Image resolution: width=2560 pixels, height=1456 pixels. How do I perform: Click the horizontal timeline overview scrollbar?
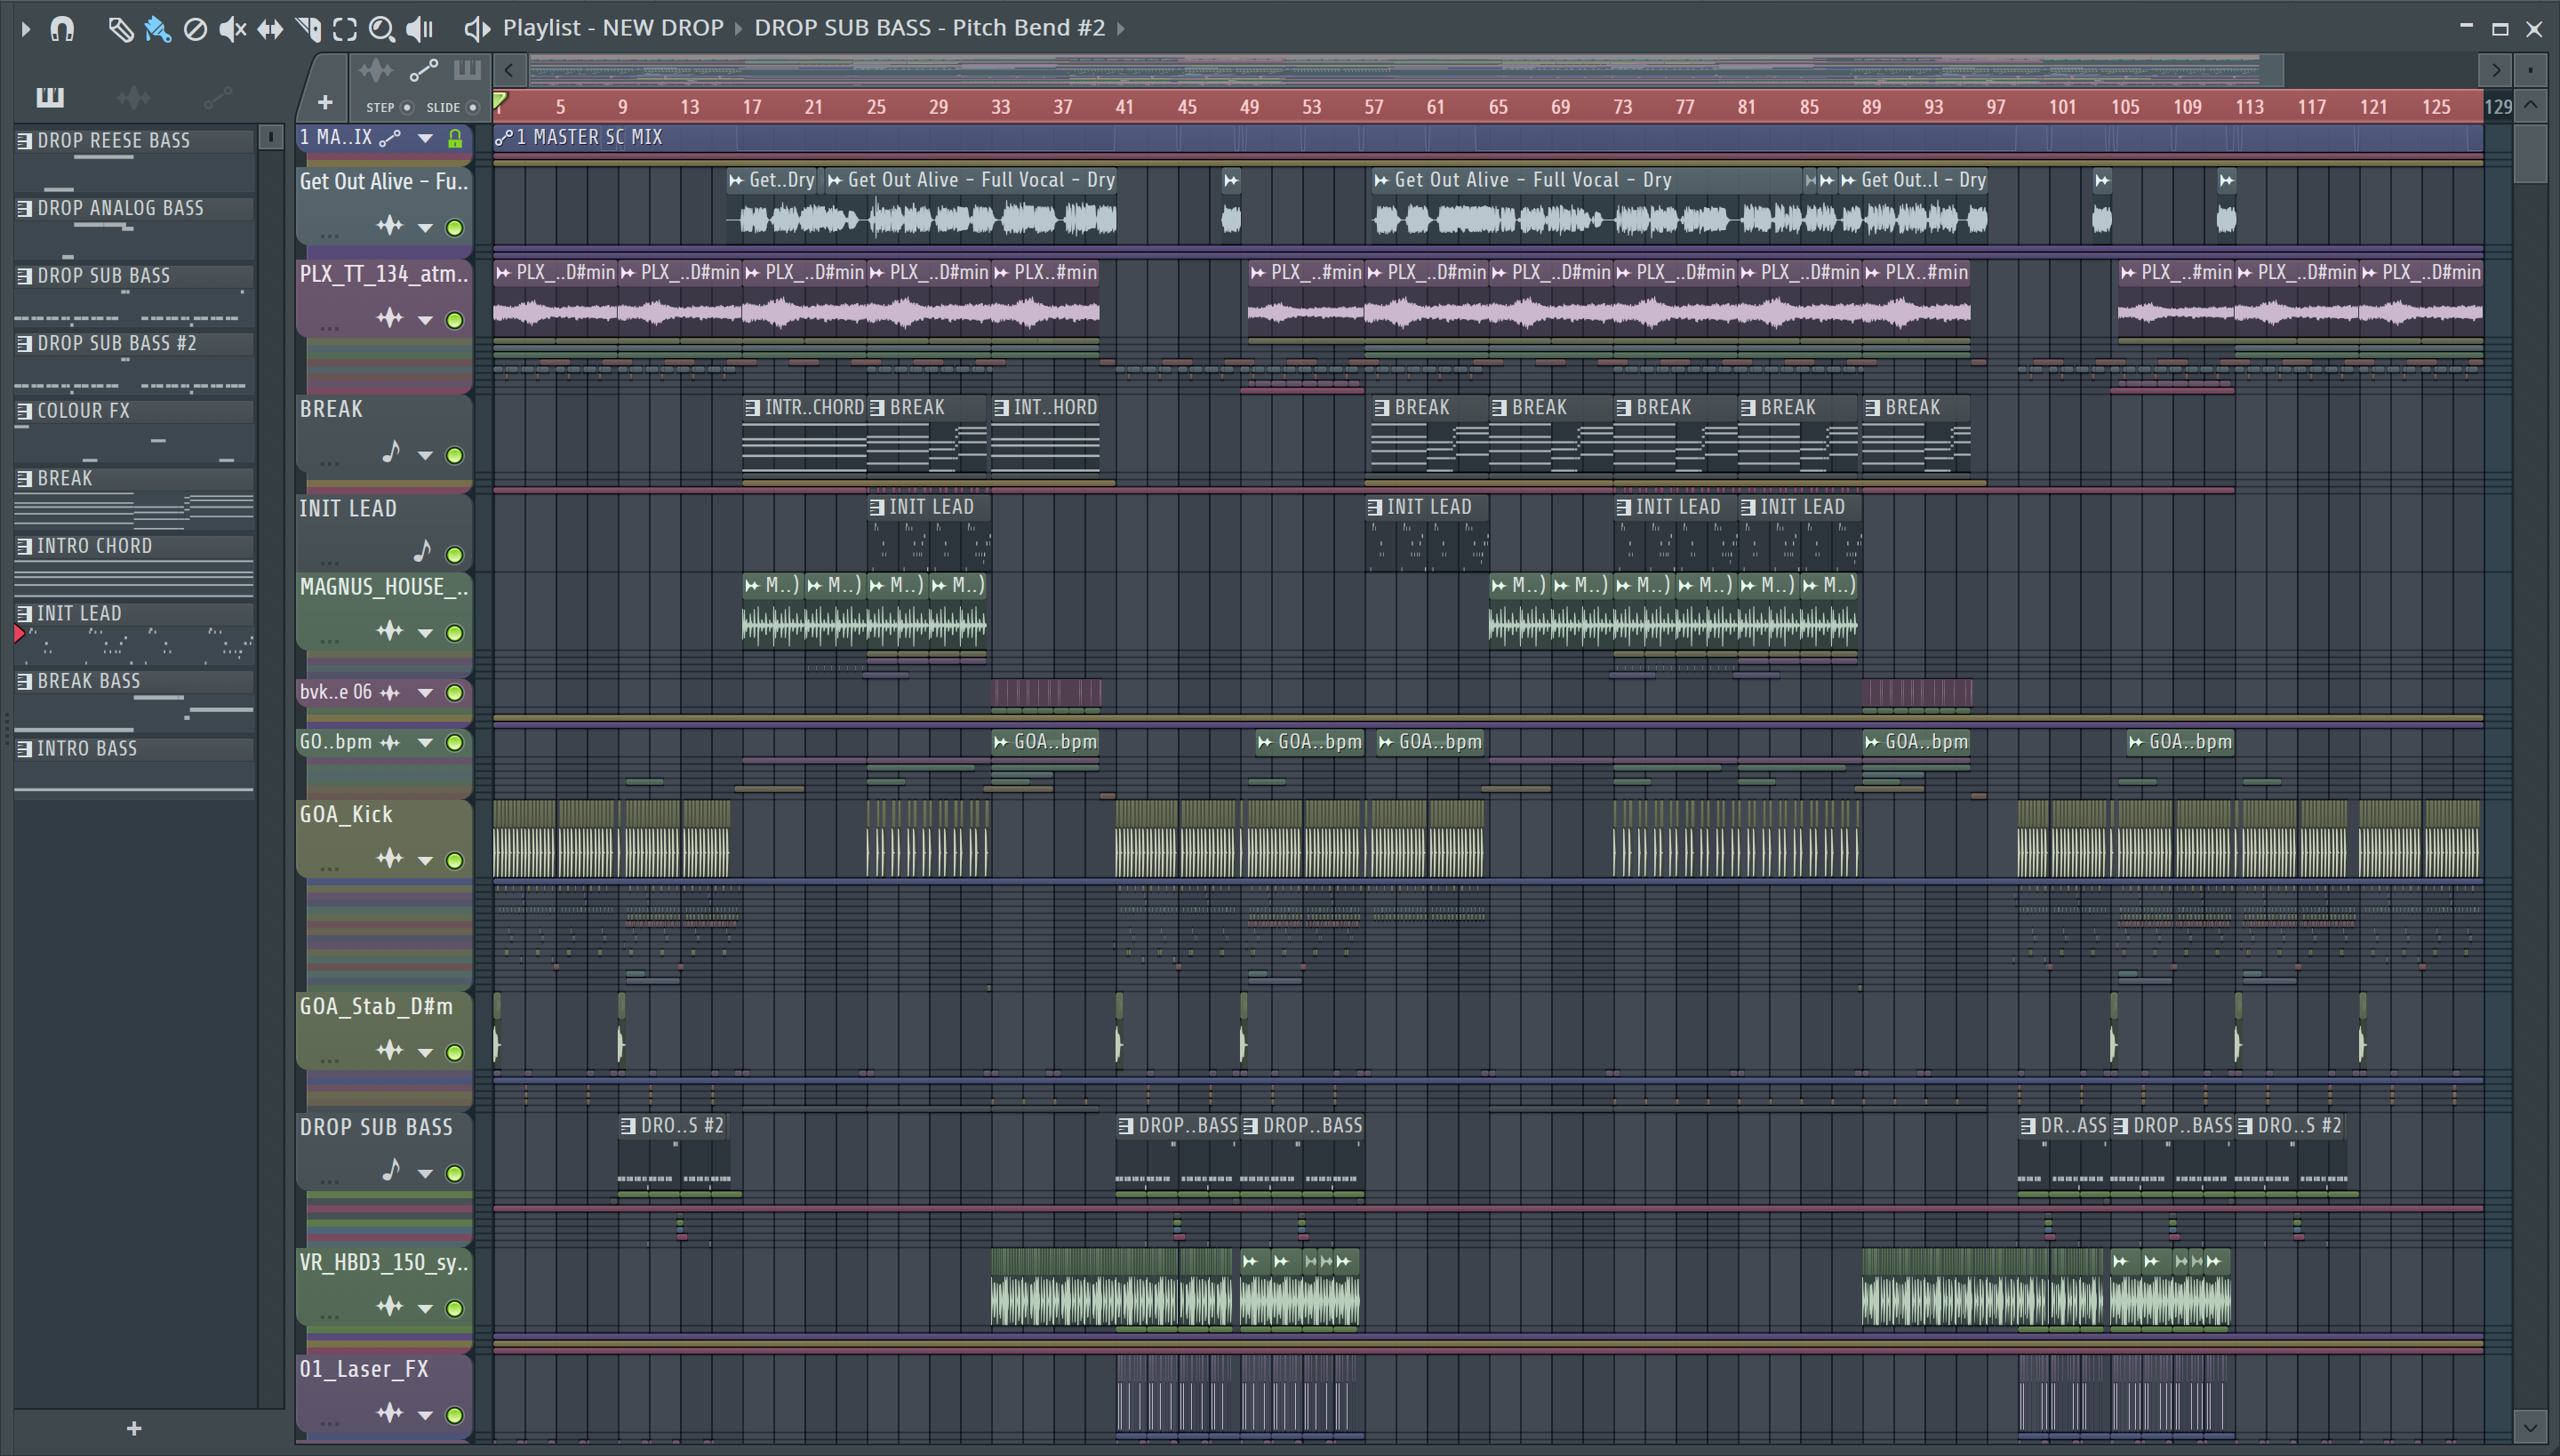(x=1405, y=70)
